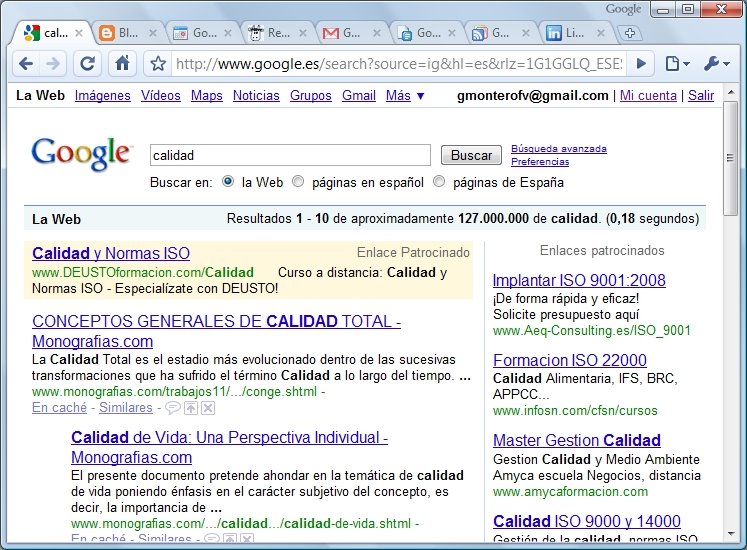The width and height of the screenshot is (747, 550).
Task: Select 'páginas de España' radio button
Action: pyautogui.click(x=439, y=182)
